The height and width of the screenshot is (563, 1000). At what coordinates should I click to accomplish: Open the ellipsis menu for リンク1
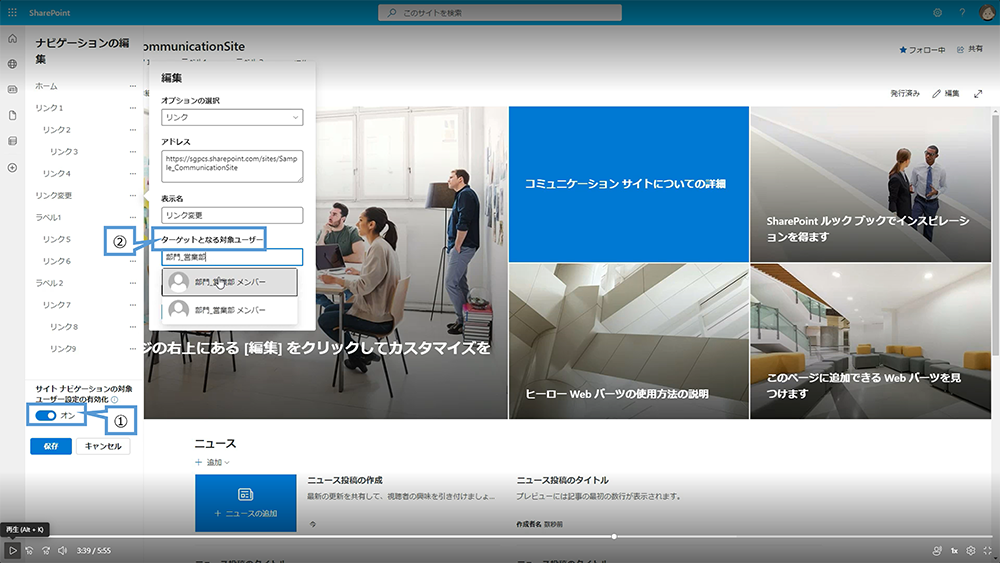click(133, 108)
